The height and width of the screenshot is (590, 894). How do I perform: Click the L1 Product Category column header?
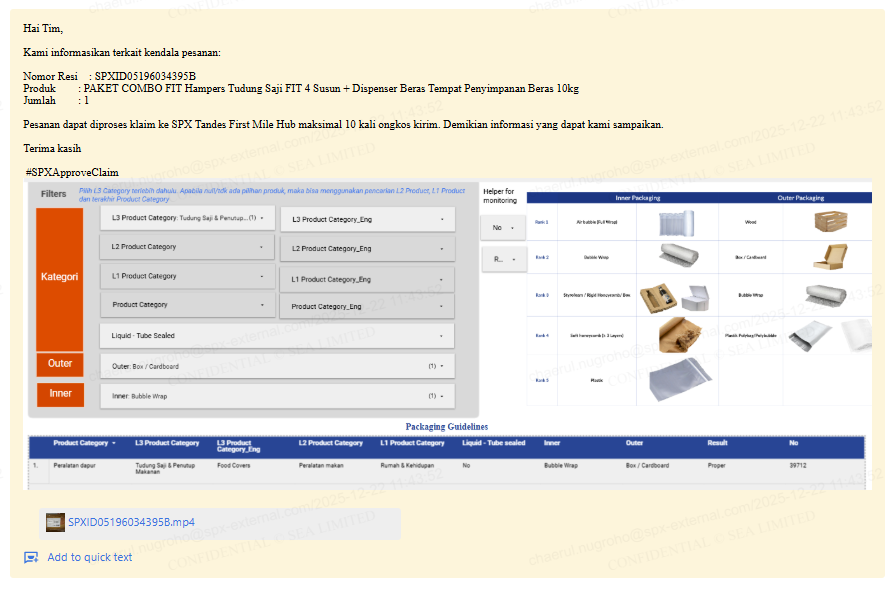(x=412, y=443)
